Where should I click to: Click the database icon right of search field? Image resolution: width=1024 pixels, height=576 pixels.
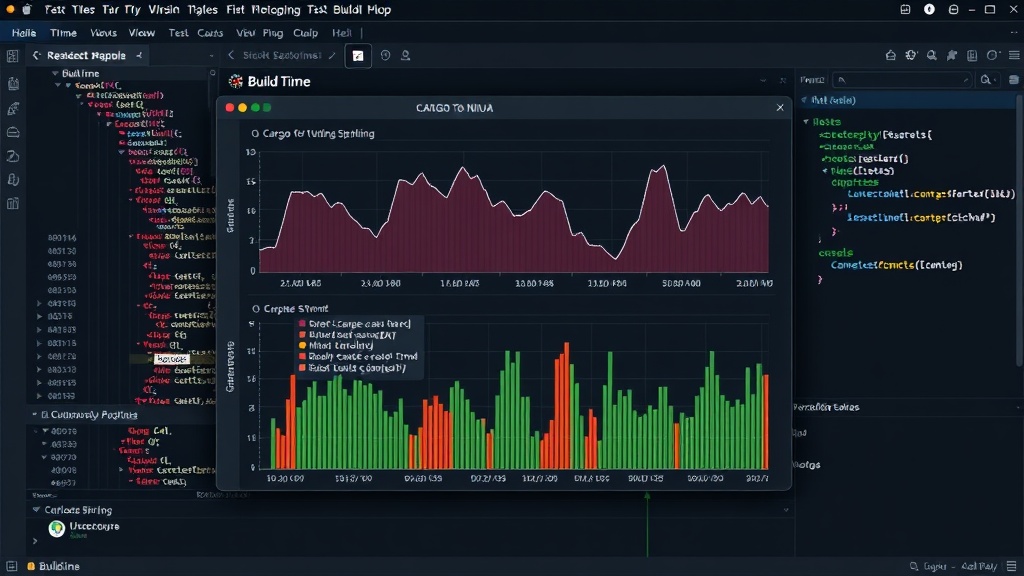coord(1014,80)
